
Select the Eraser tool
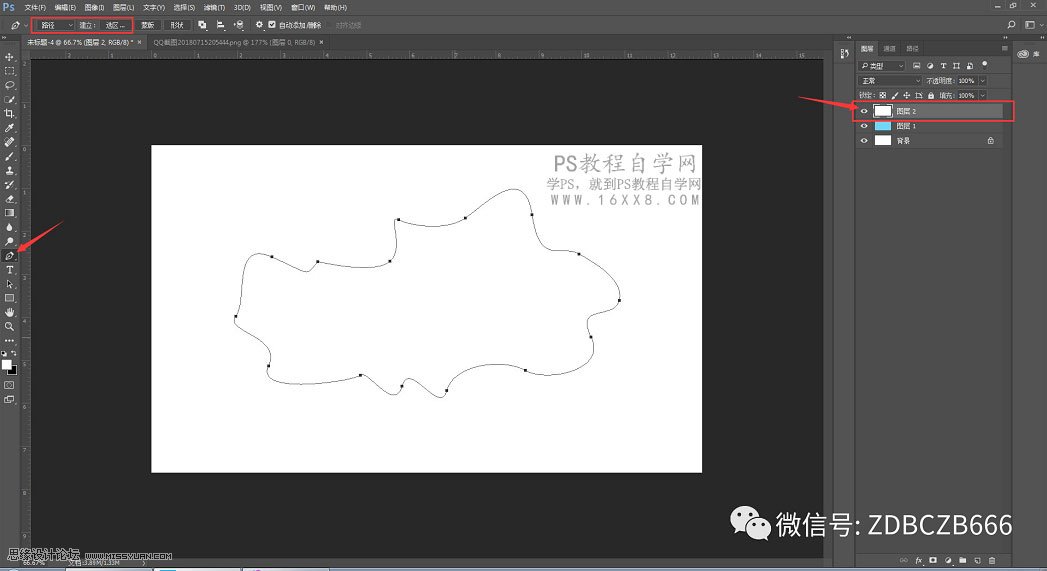[9, 199]
